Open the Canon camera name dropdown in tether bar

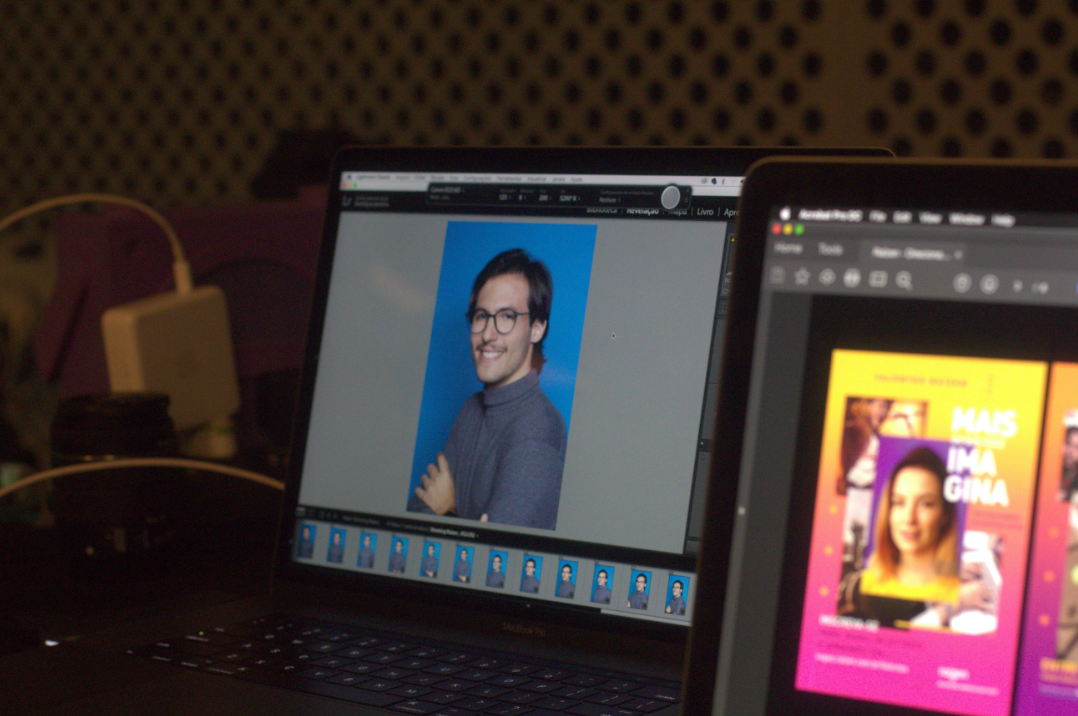coord(446,190)
